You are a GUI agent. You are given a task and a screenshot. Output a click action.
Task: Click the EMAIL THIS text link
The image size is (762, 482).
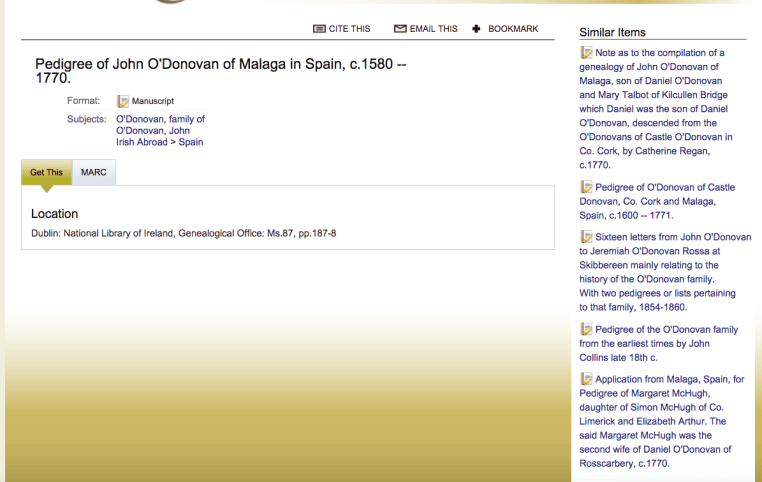(433, 29)
